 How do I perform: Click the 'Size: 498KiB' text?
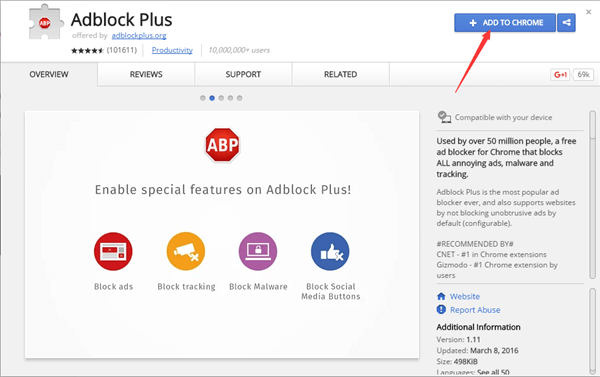457,362
